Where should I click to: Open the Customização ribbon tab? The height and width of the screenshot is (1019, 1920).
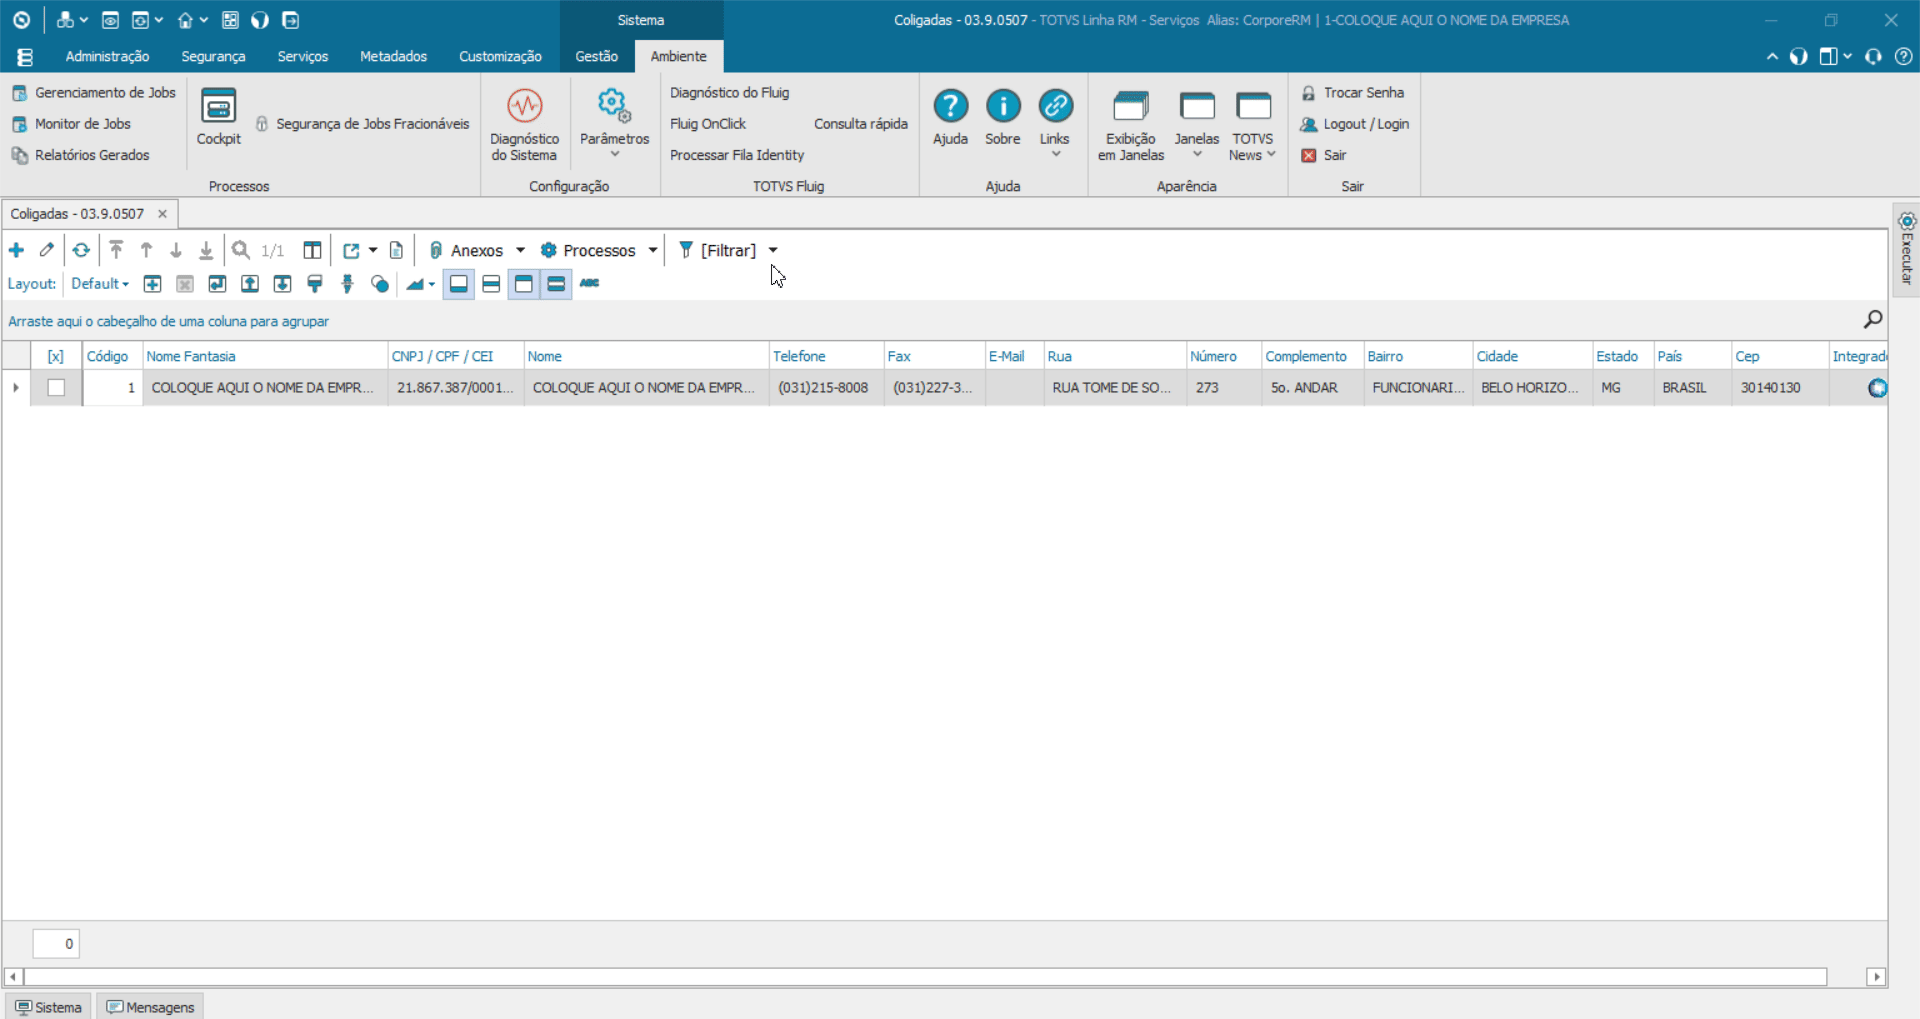pyautogui.click(x=500, y=57)
